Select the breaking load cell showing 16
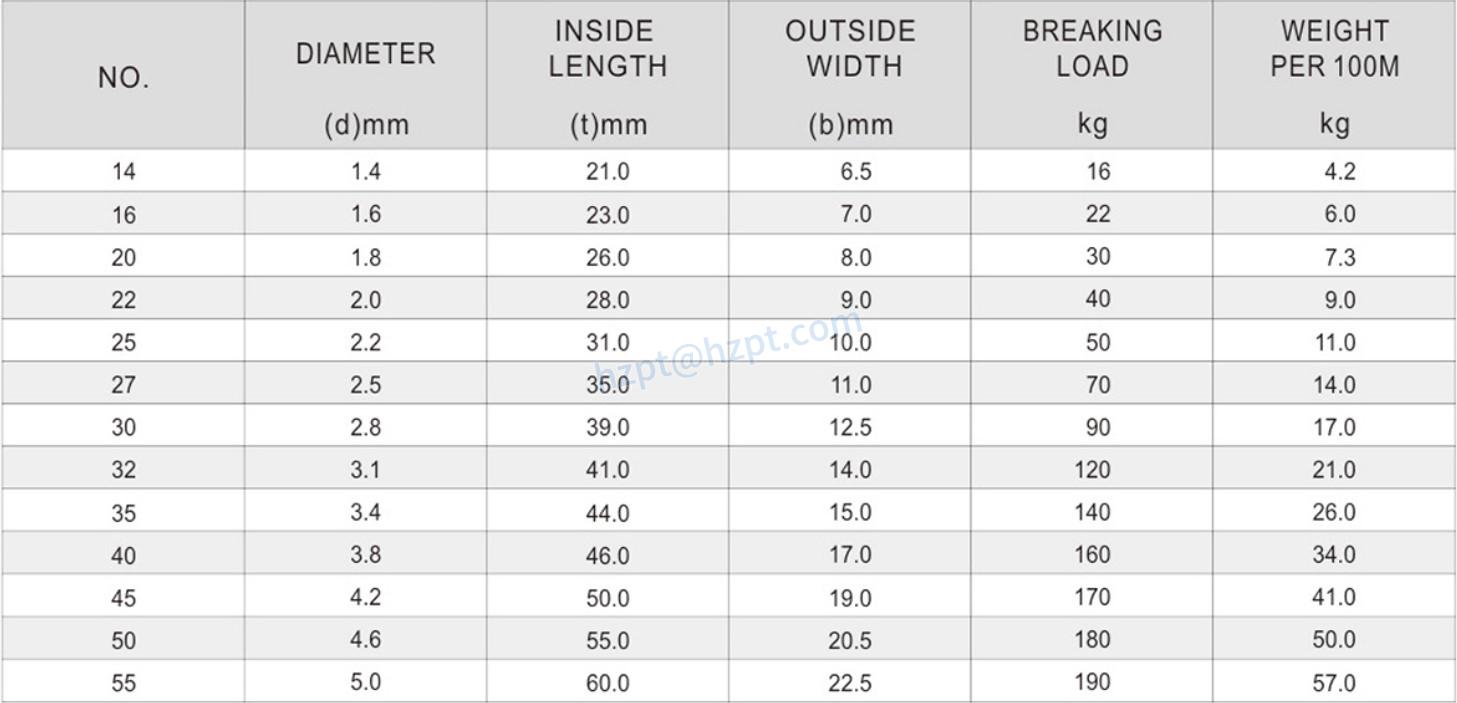The image size is (1457, 703). [x=1098, y=172]
